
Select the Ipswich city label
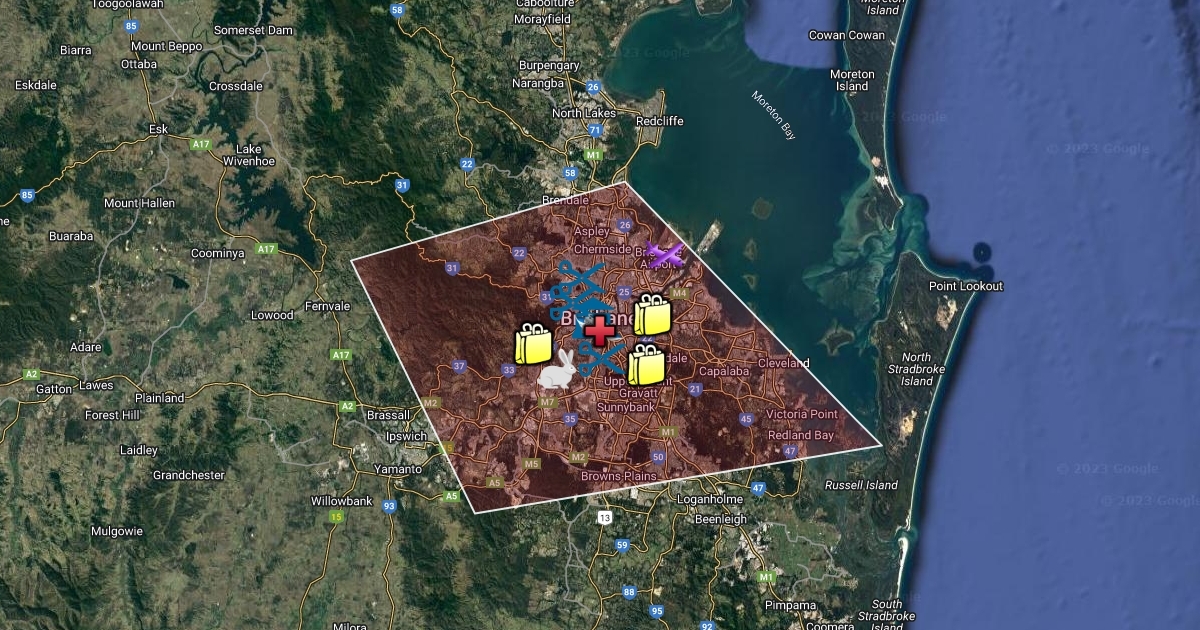pos(407,436)
